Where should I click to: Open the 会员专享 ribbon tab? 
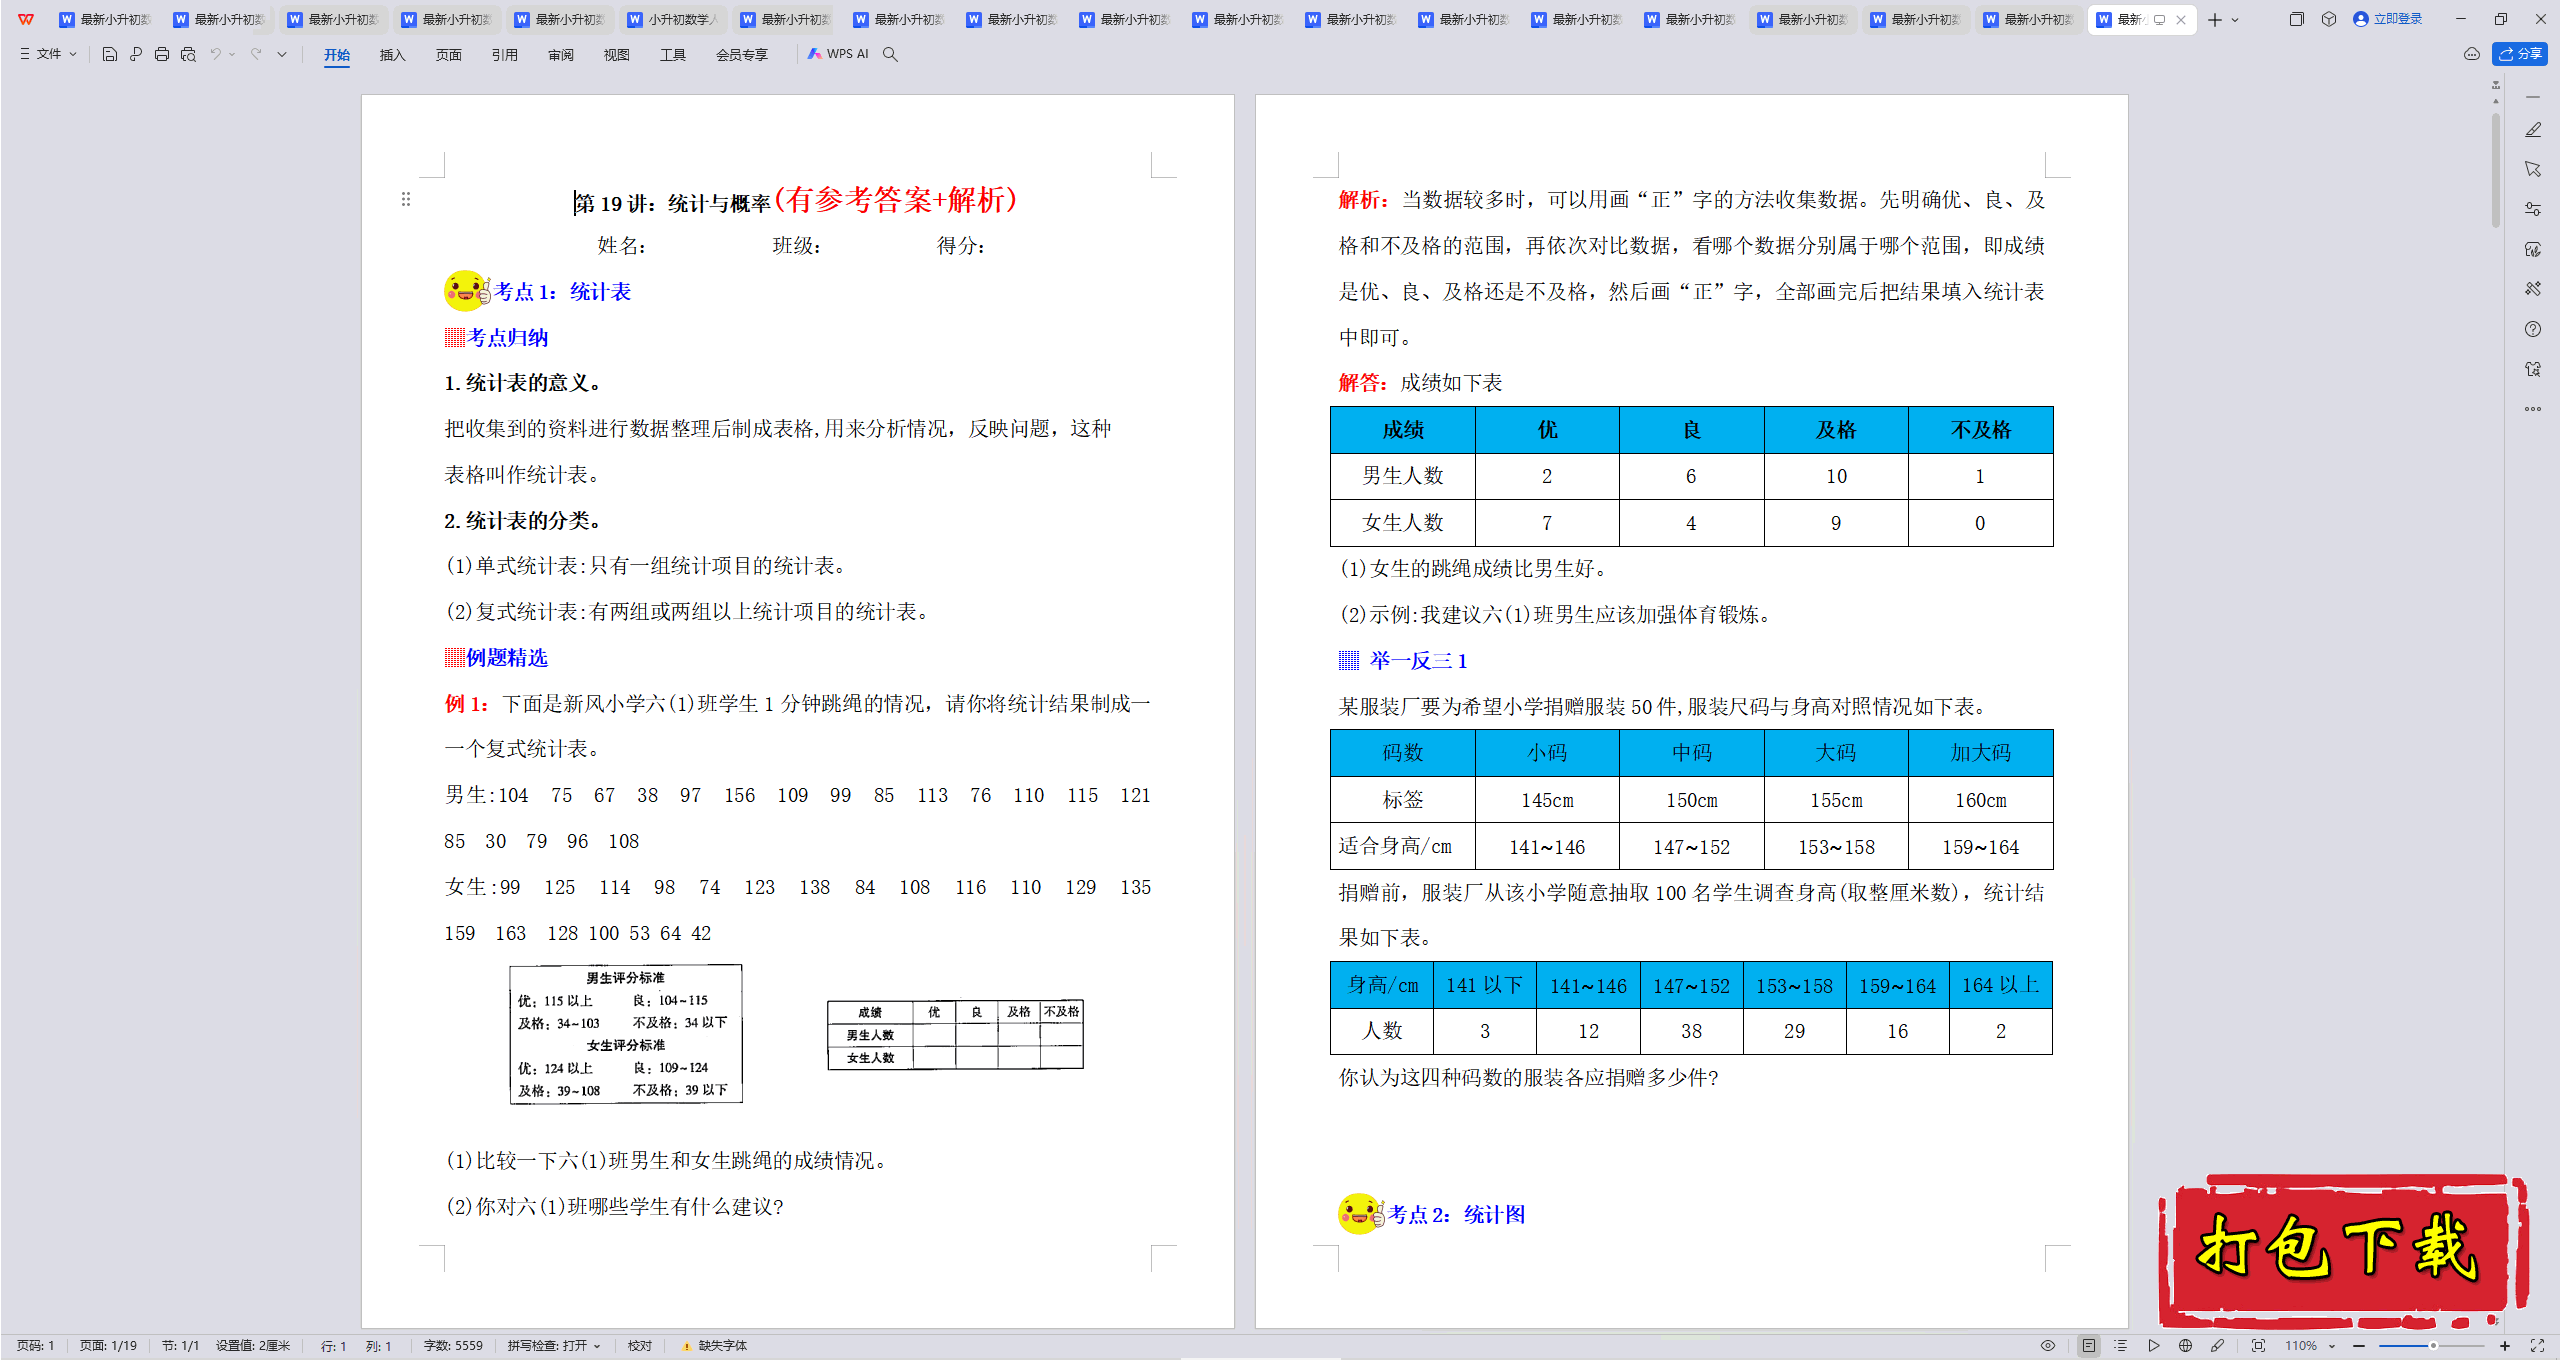[742, 54]
